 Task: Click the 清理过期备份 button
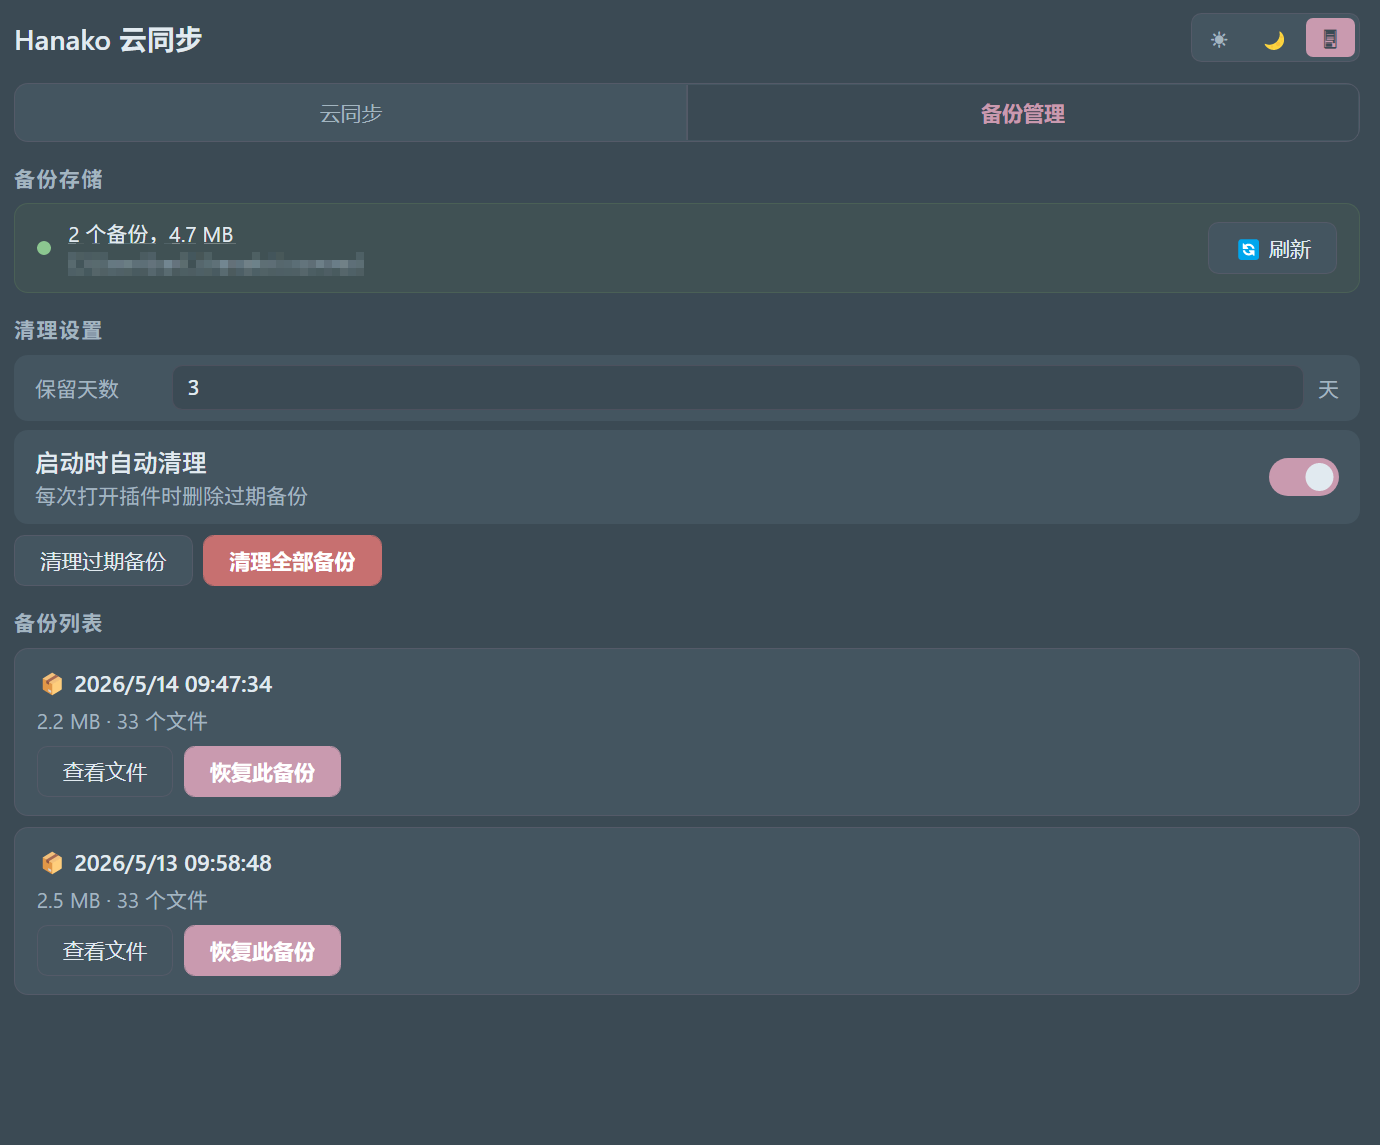(103, 561)
